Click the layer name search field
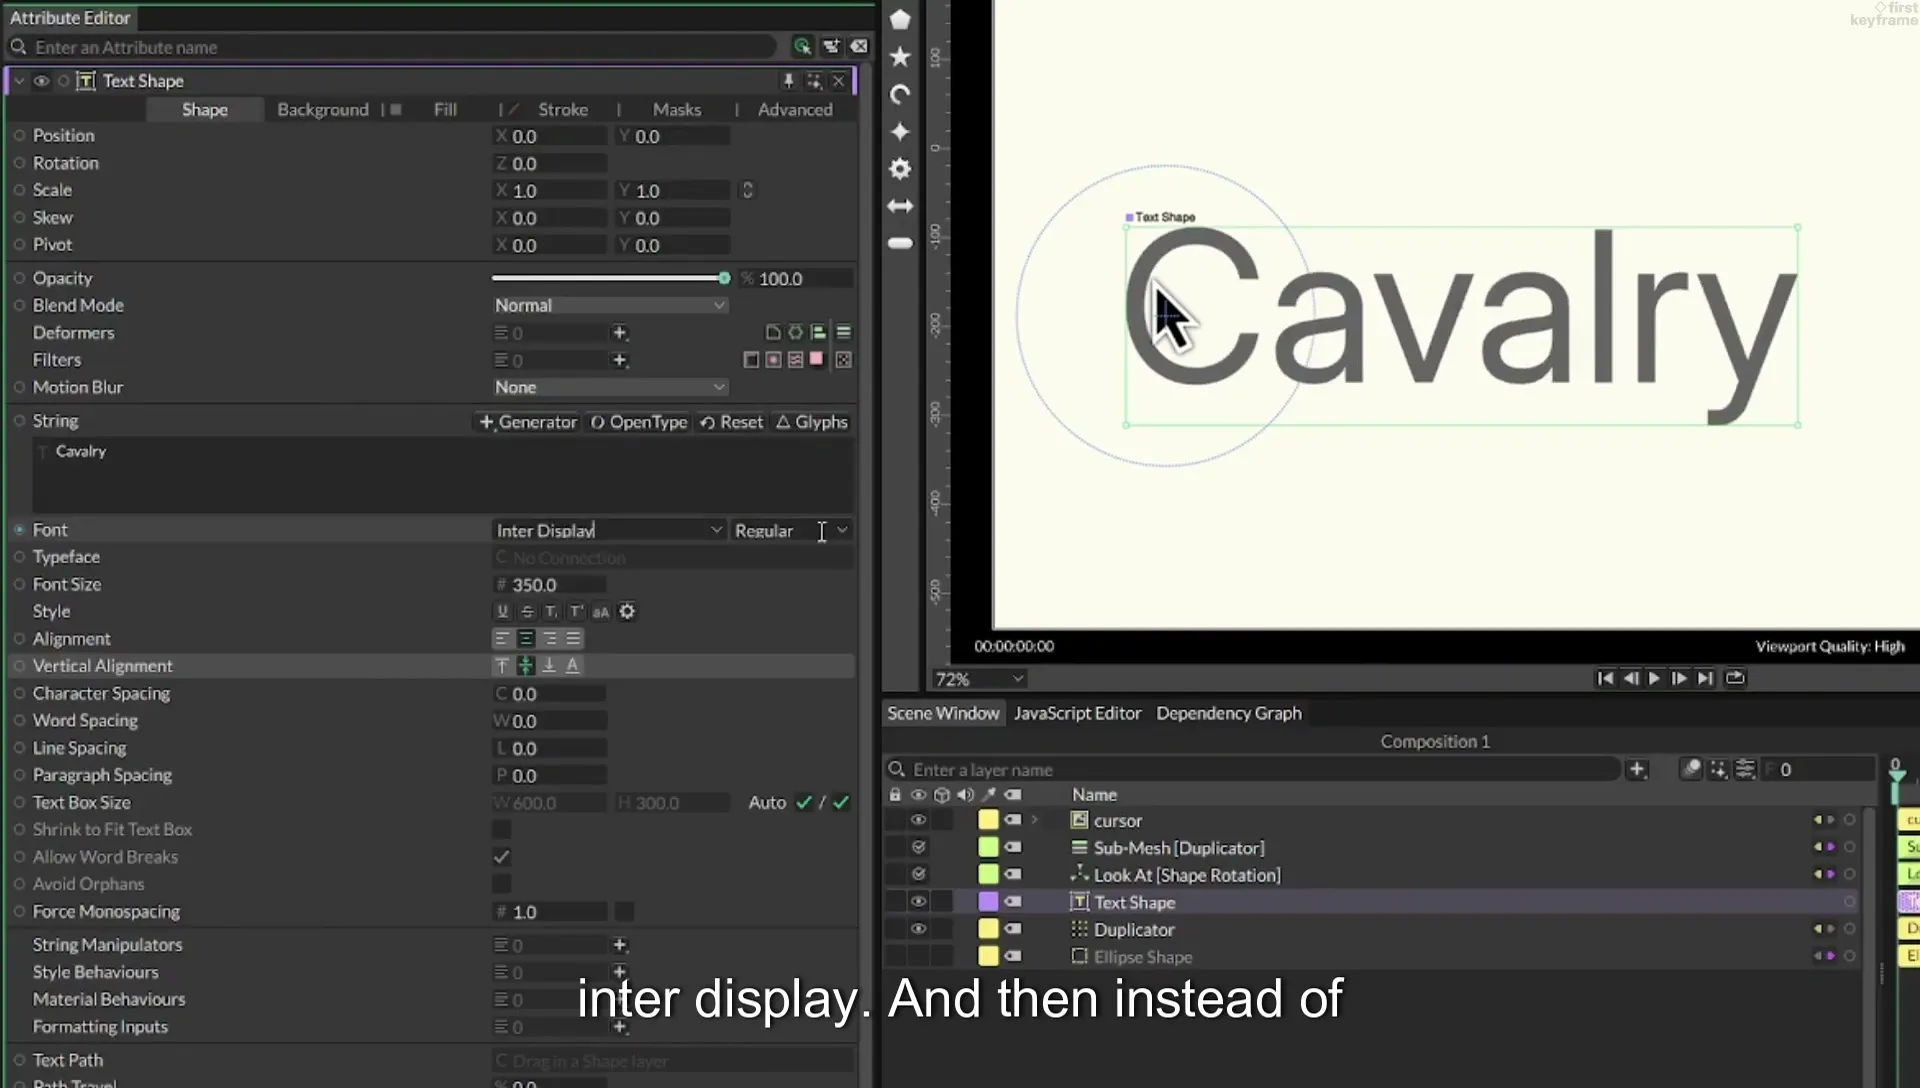 pyautogui.click(x=1252, y=769)
